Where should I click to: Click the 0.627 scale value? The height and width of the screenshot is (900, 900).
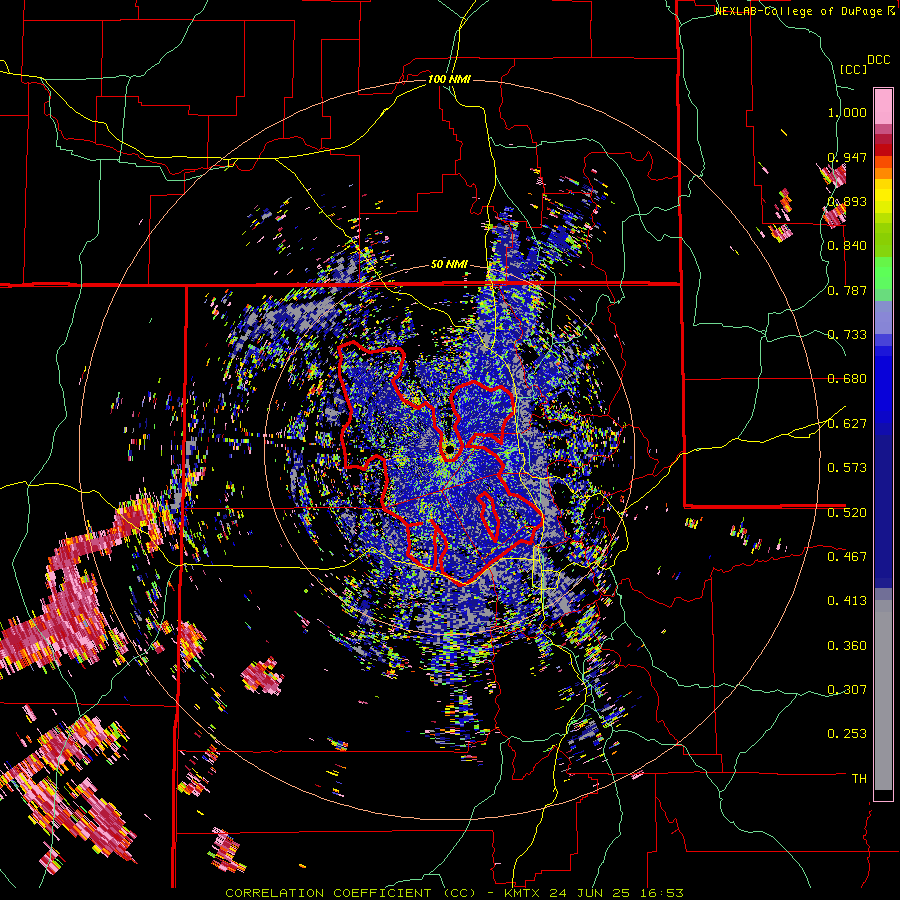[847, 424]
